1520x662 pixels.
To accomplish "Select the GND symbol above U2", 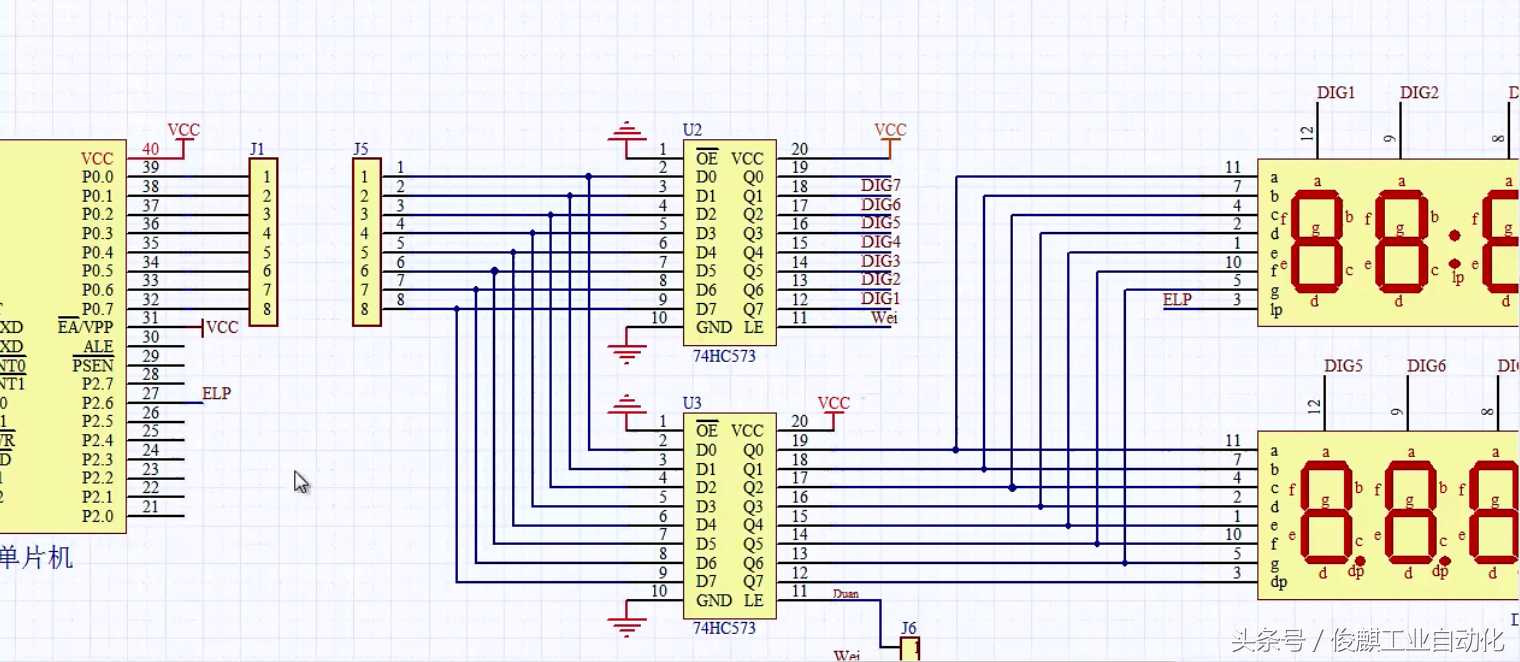I will 627,132.
